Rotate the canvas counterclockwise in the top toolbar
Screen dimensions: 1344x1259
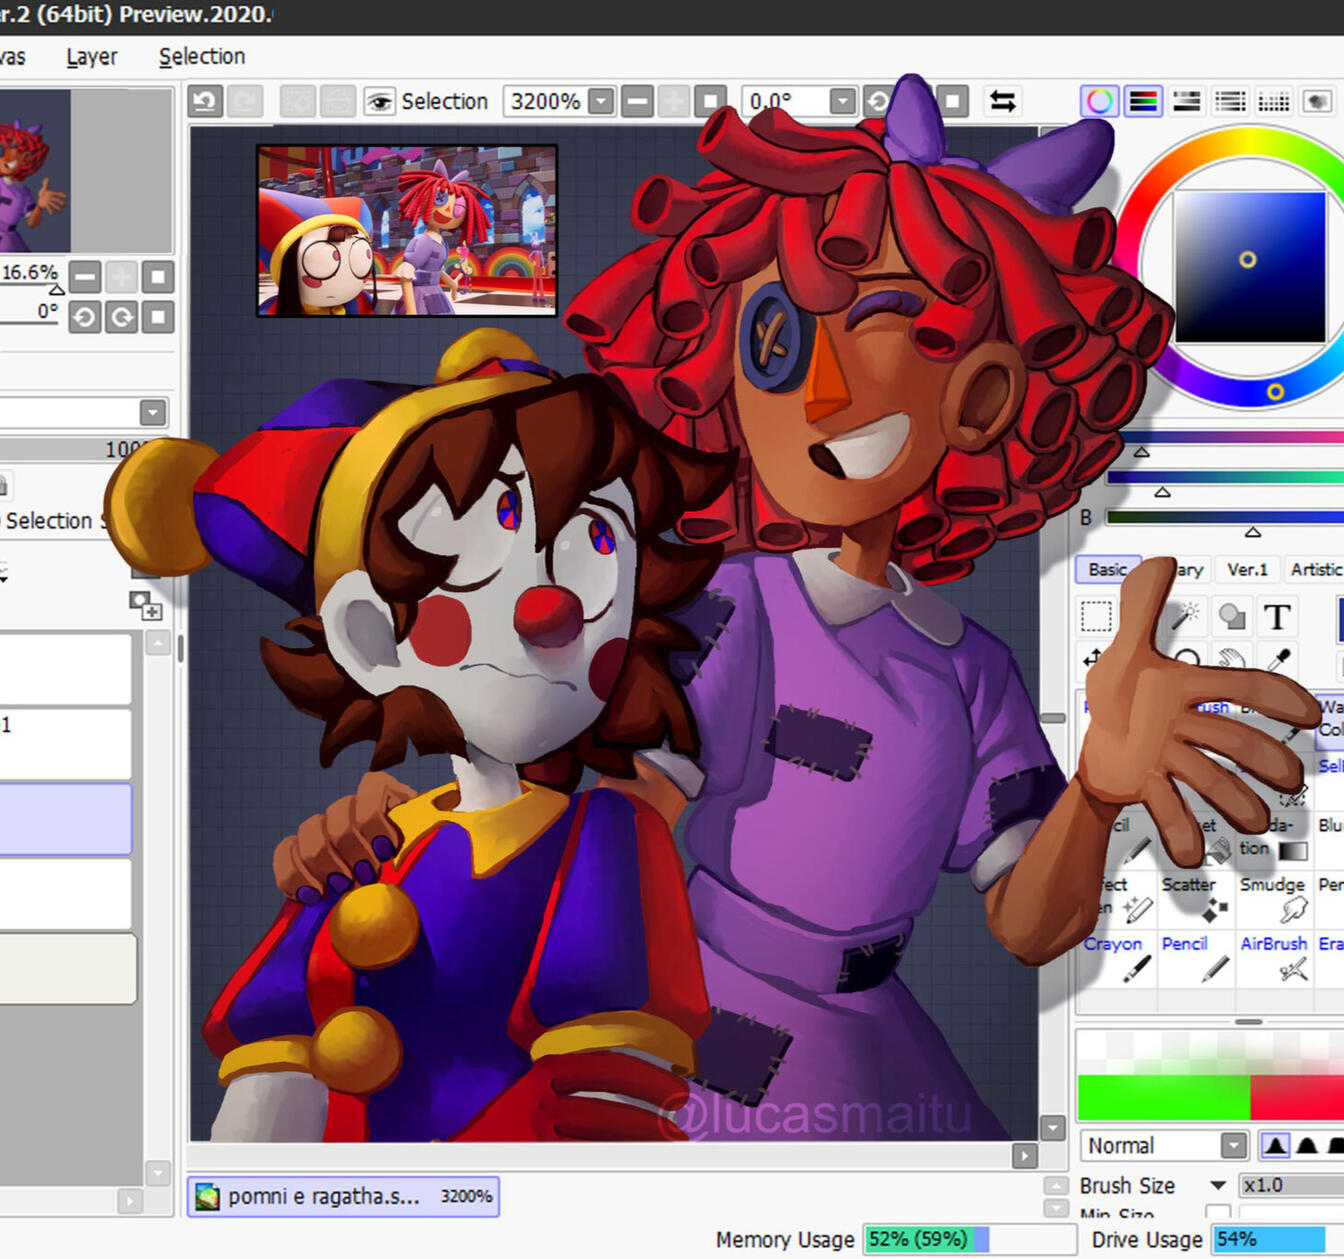coord(878,101)
